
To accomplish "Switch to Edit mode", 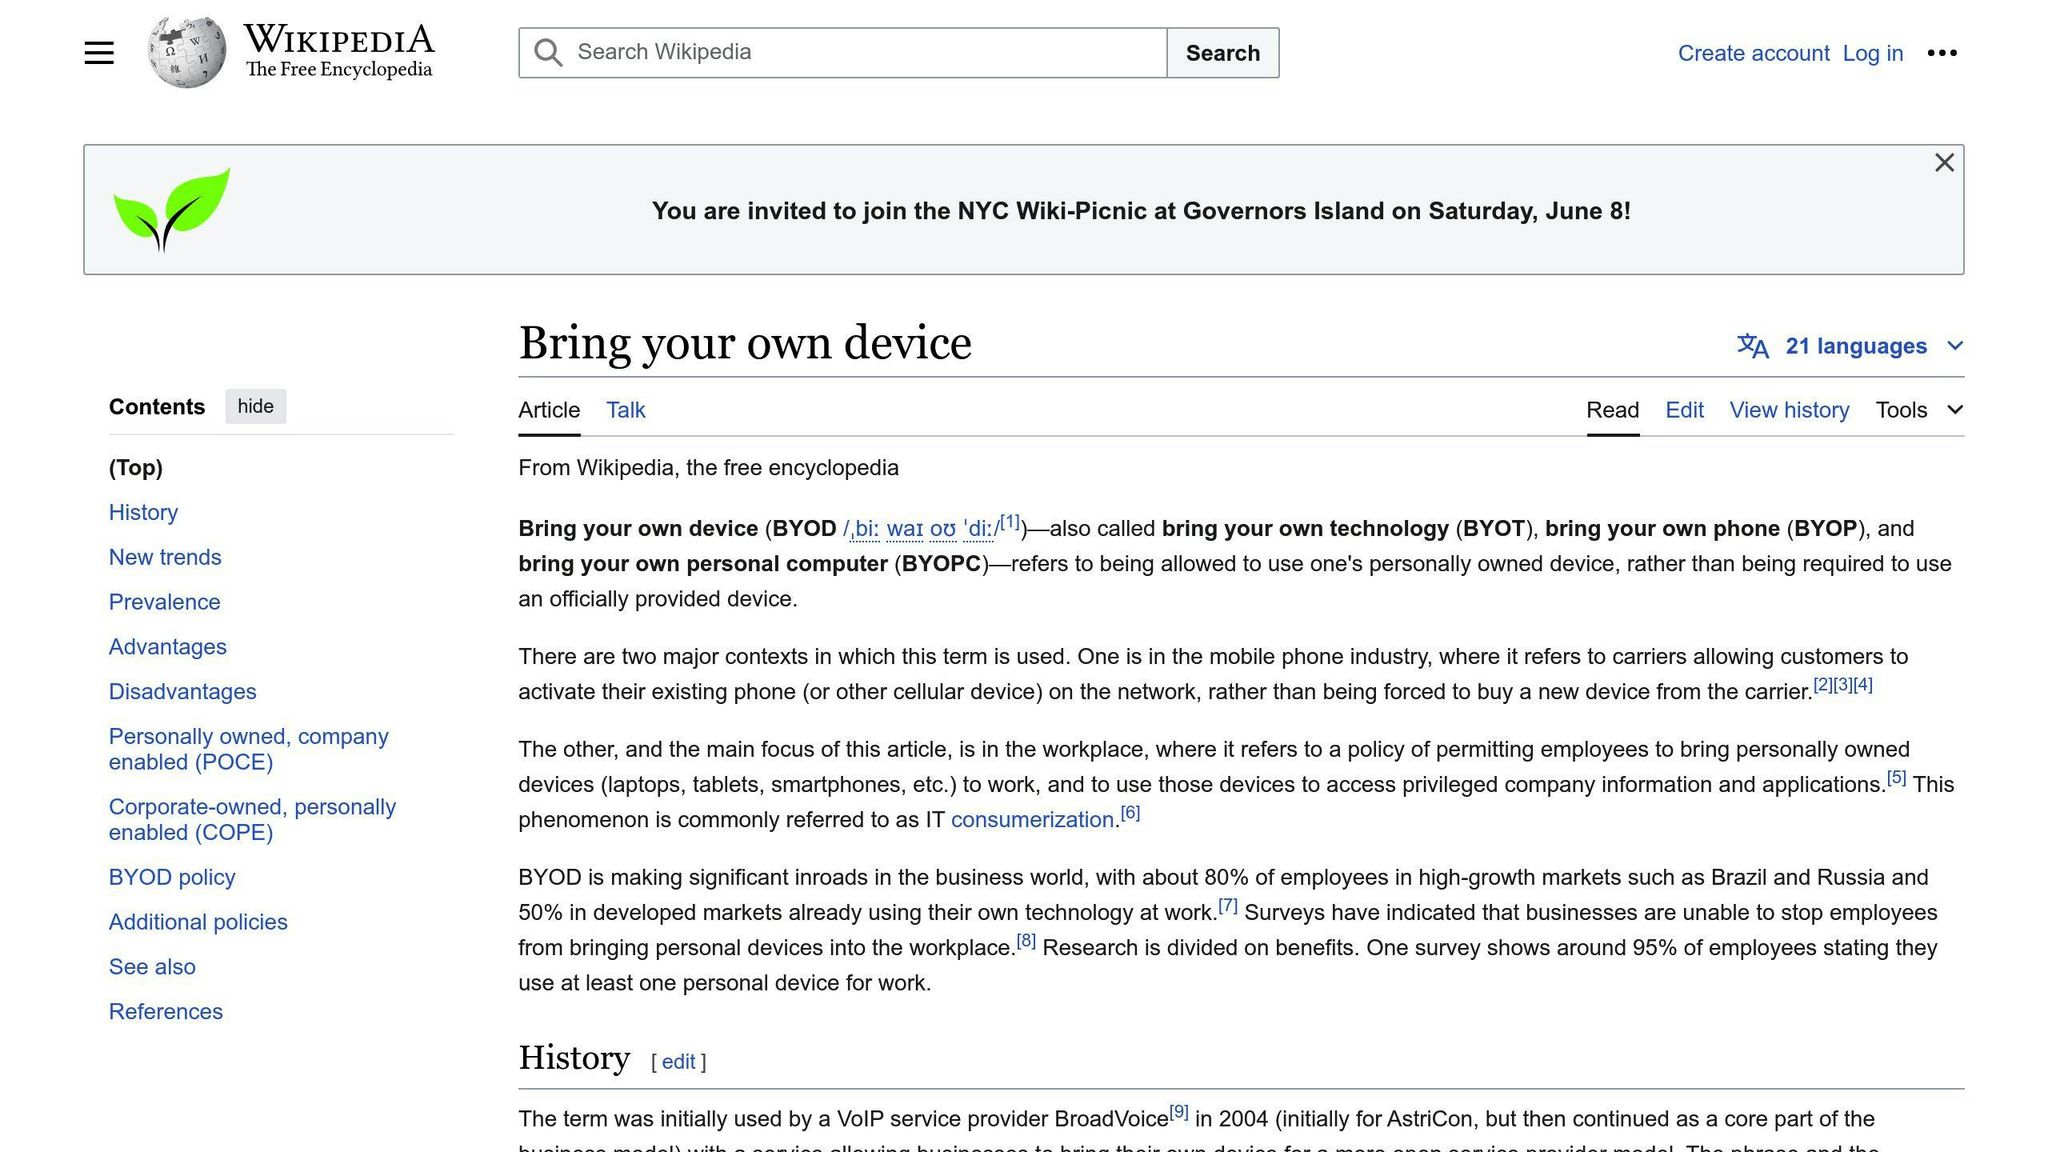I will [1684, 410].
